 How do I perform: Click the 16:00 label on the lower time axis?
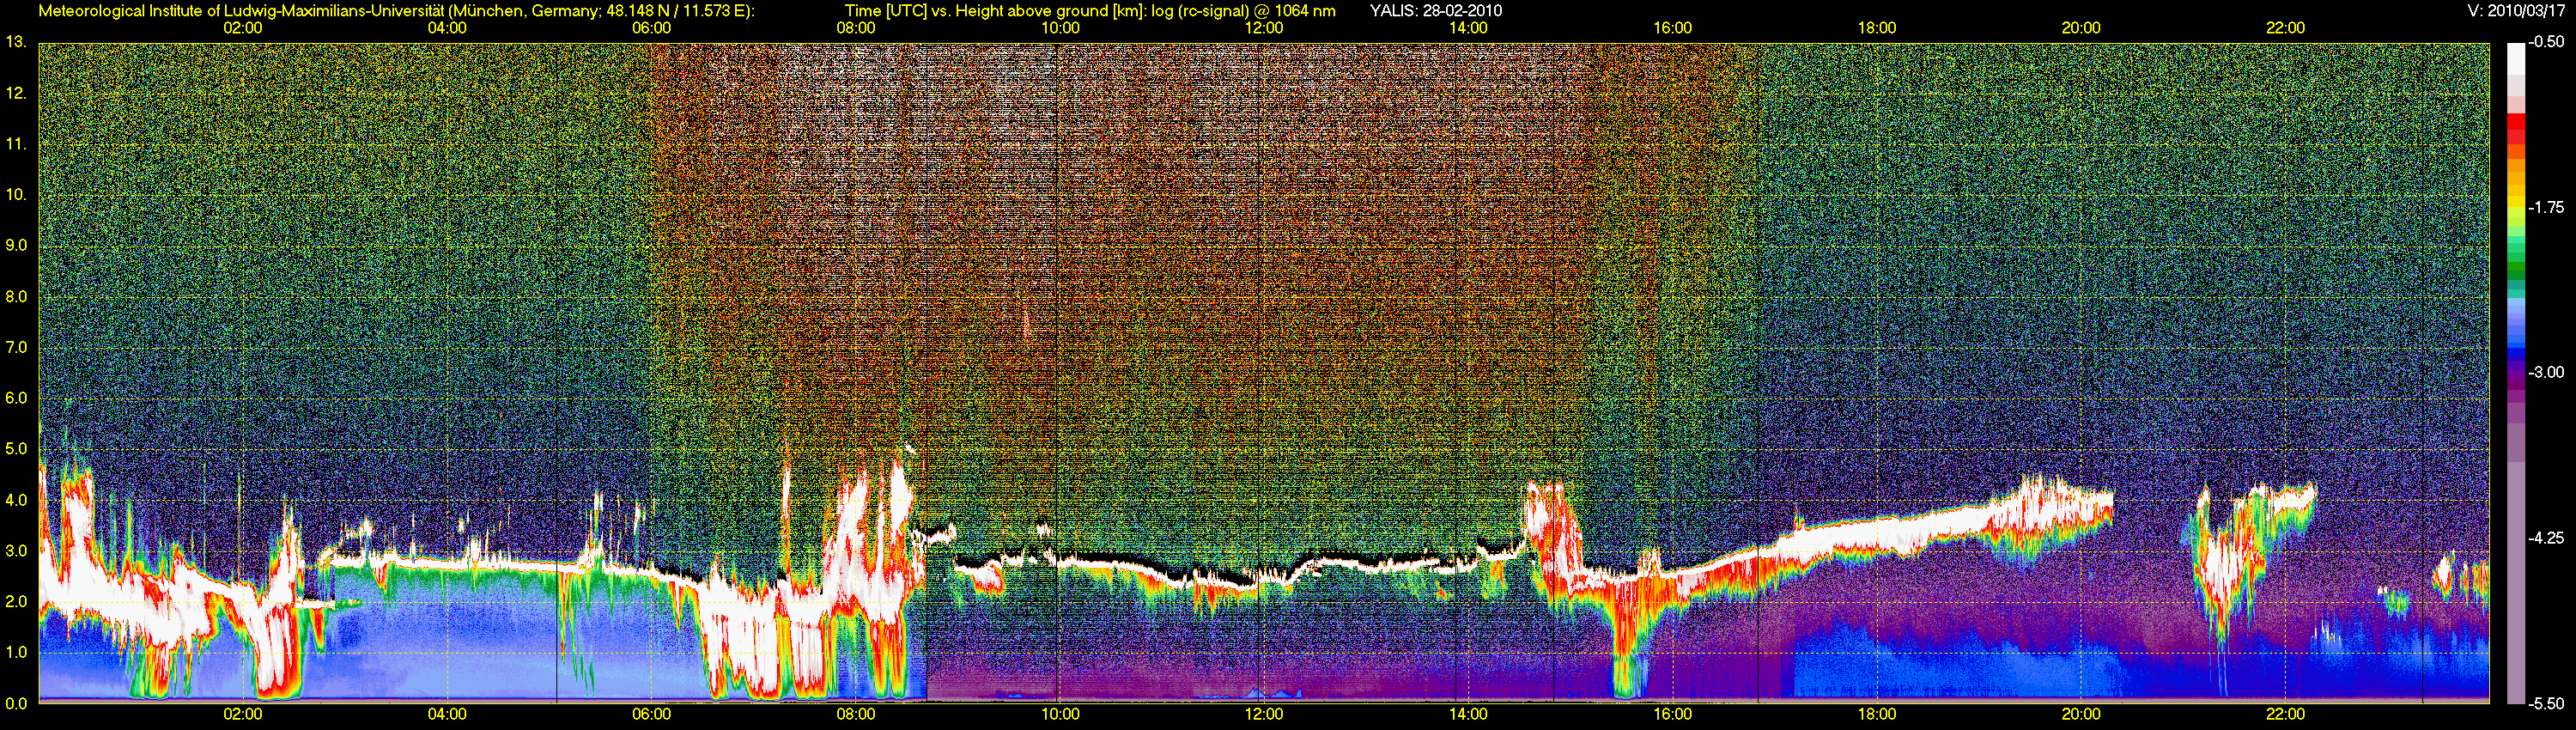(x=1673, y=714)
